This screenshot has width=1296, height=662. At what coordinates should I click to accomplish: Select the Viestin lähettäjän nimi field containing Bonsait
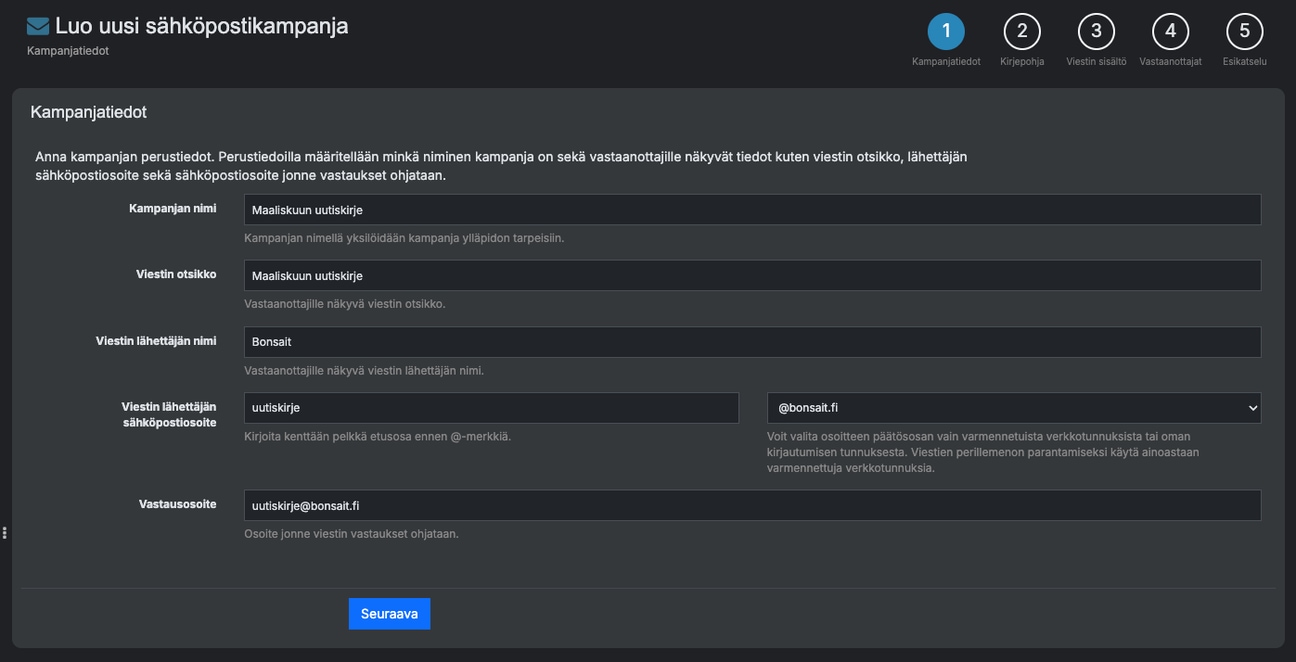tap(751, 342)
